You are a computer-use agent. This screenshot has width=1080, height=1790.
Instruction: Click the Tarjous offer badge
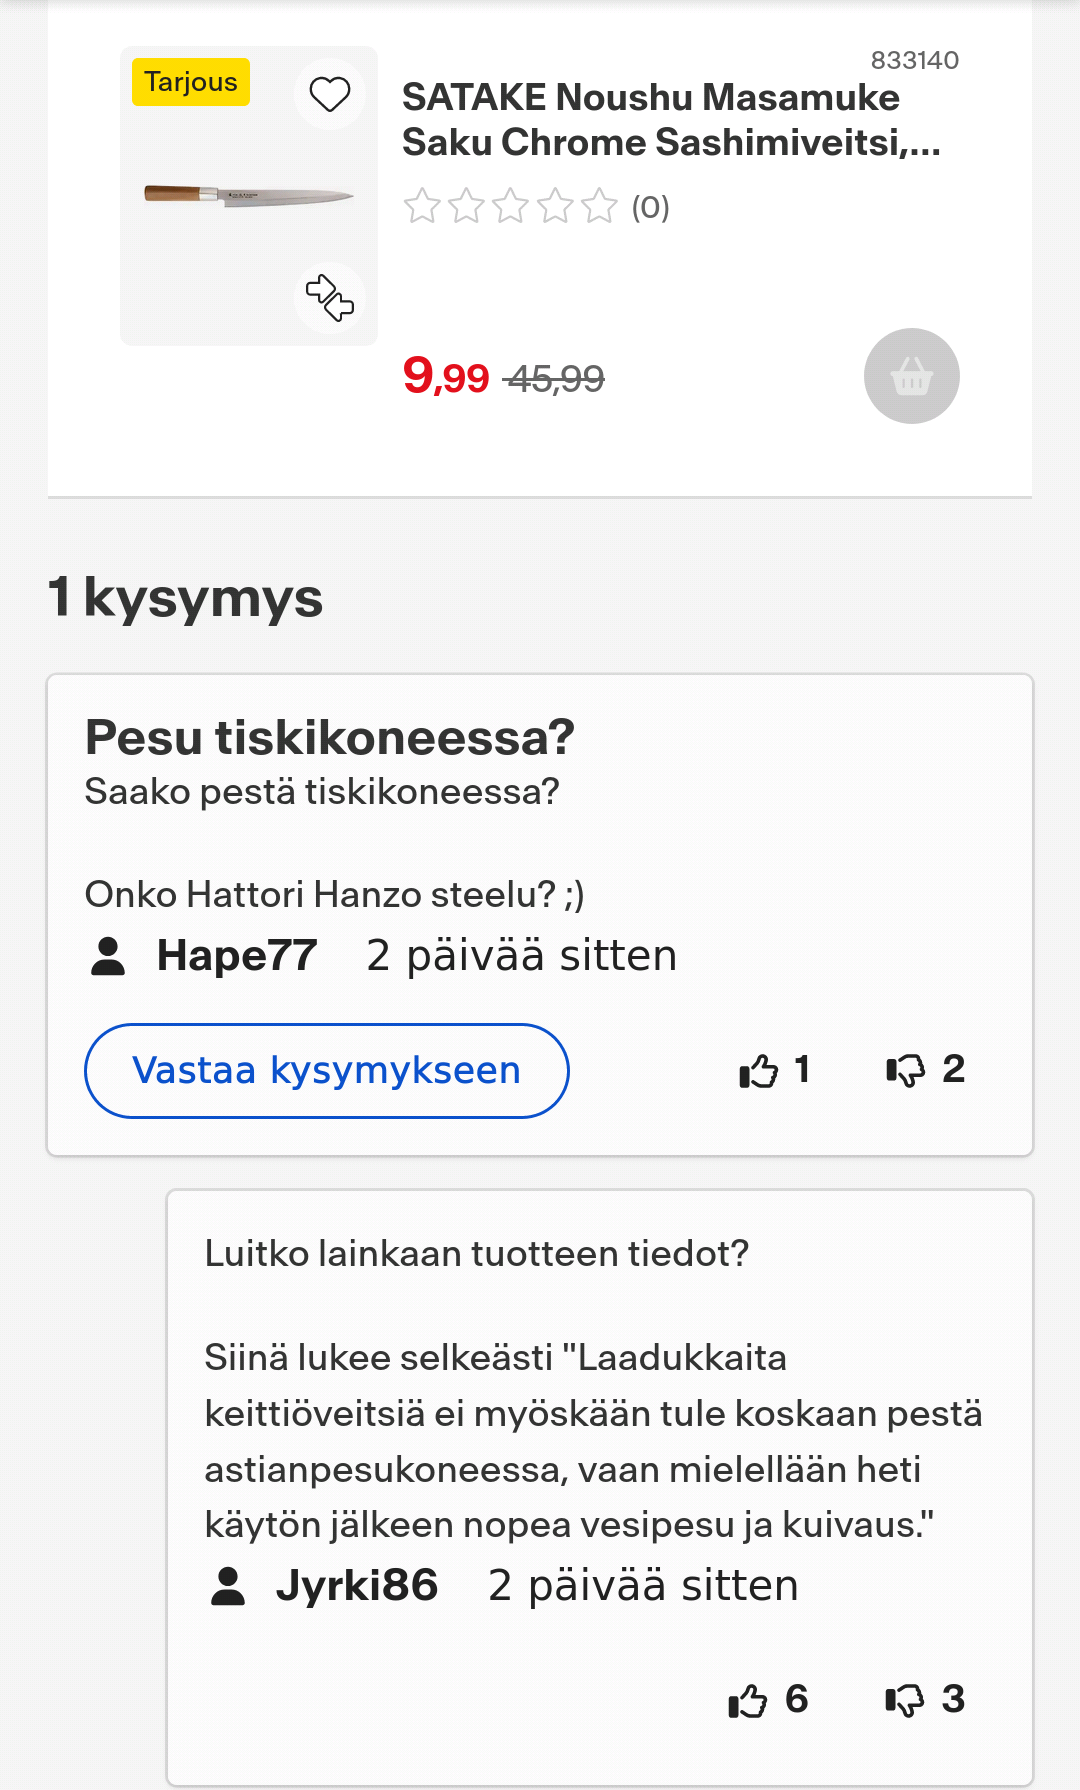(191, 82)
